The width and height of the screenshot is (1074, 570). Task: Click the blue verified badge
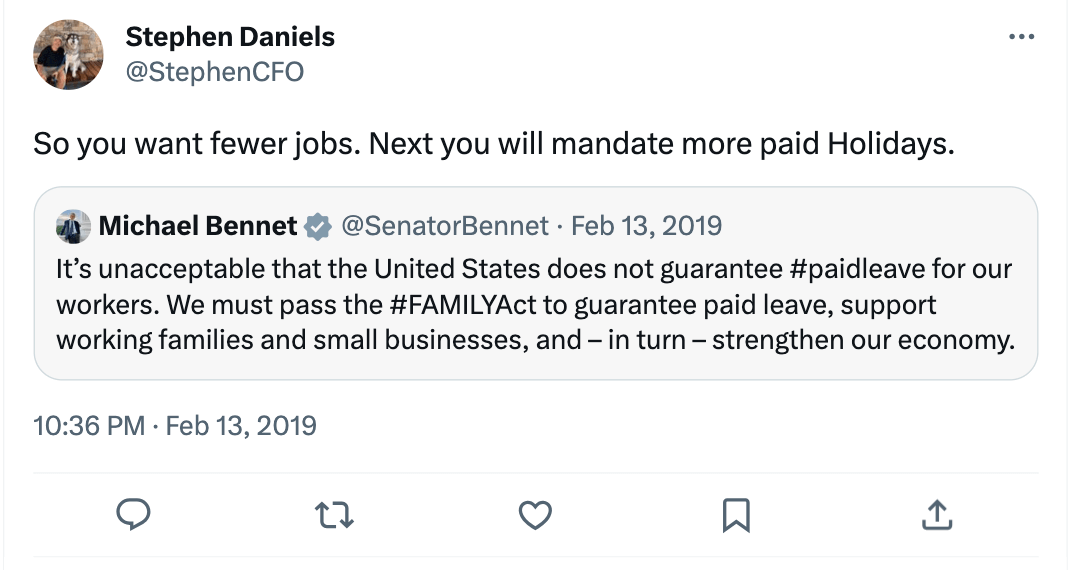click(318, 227)
